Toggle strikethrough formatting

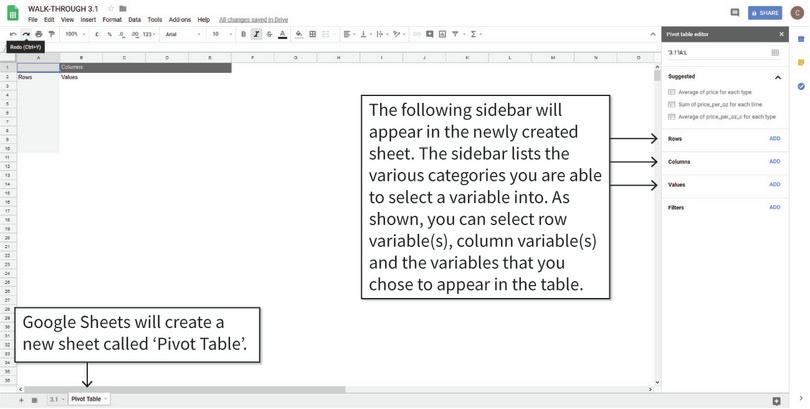[x=269, y=34]
